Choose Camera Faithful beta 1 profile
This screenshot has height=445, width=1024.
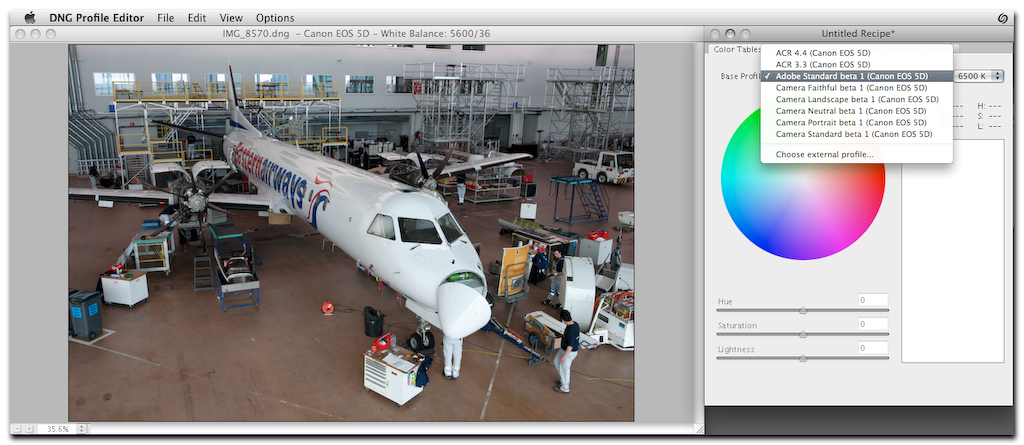(856, 88)
